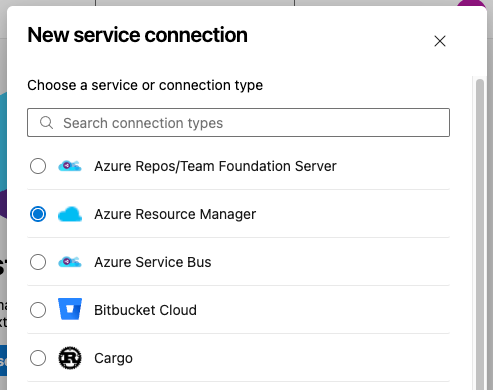Click the Azure Repos cloud icon

click(x=70, y=166)
